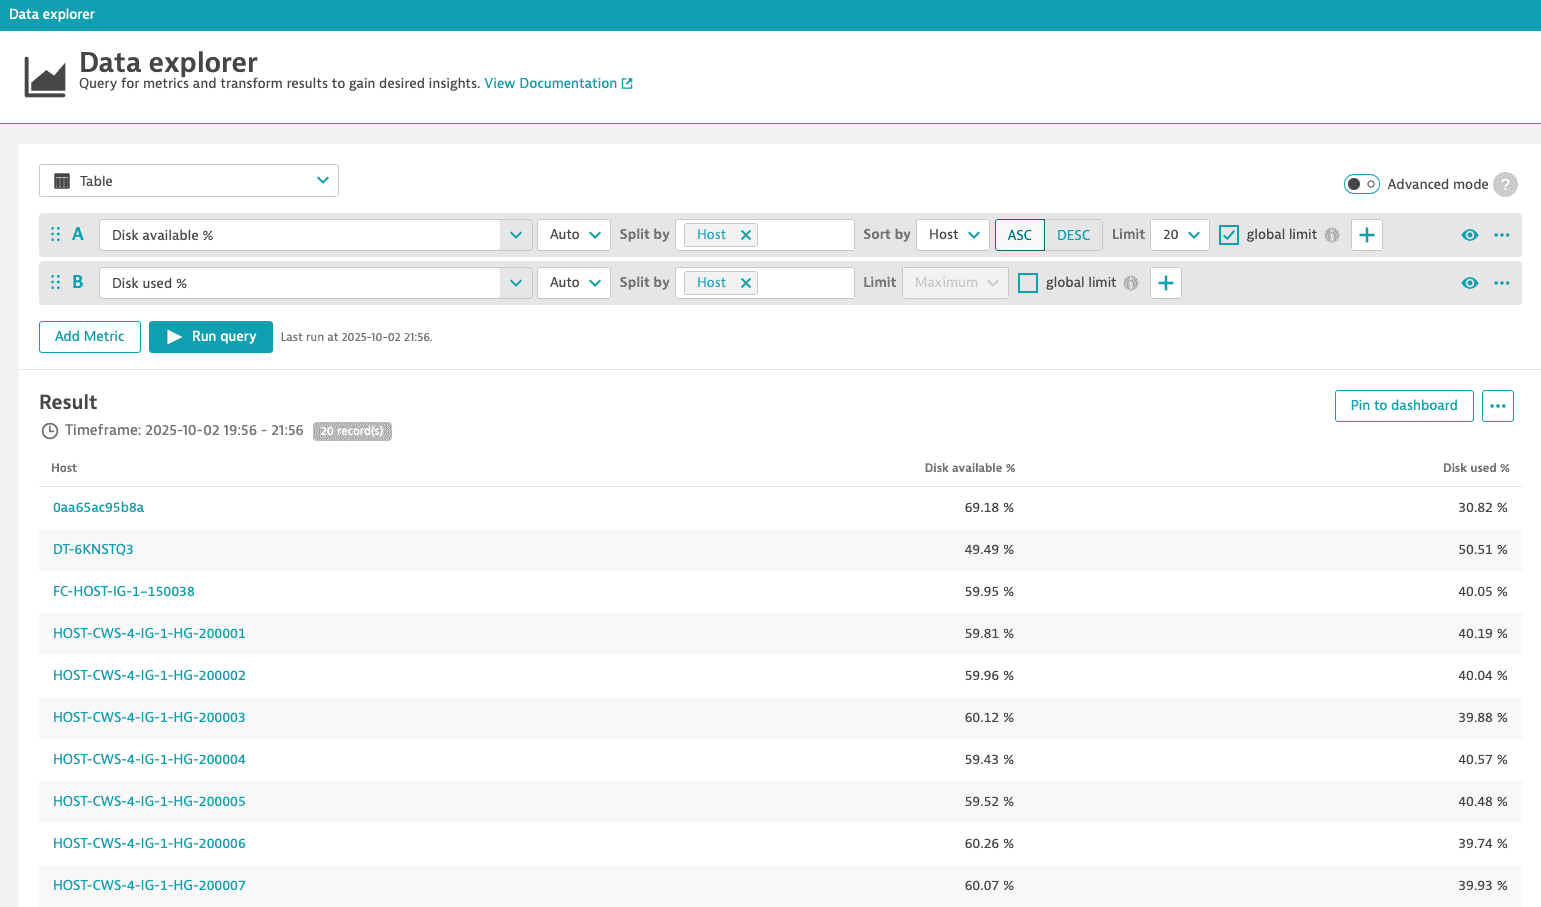Click the Disk used % column header

click(1476, 468)
